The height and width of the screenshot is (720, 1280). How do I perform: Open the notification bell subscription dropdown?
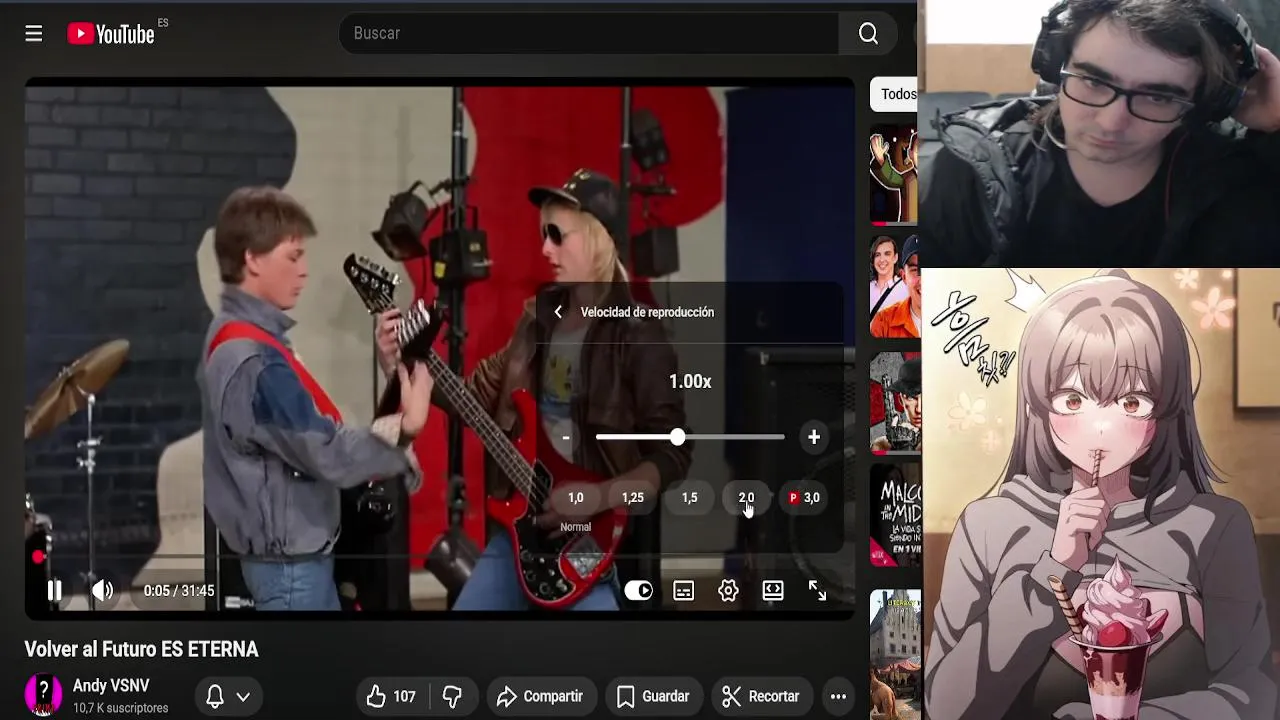click(227, 696)
